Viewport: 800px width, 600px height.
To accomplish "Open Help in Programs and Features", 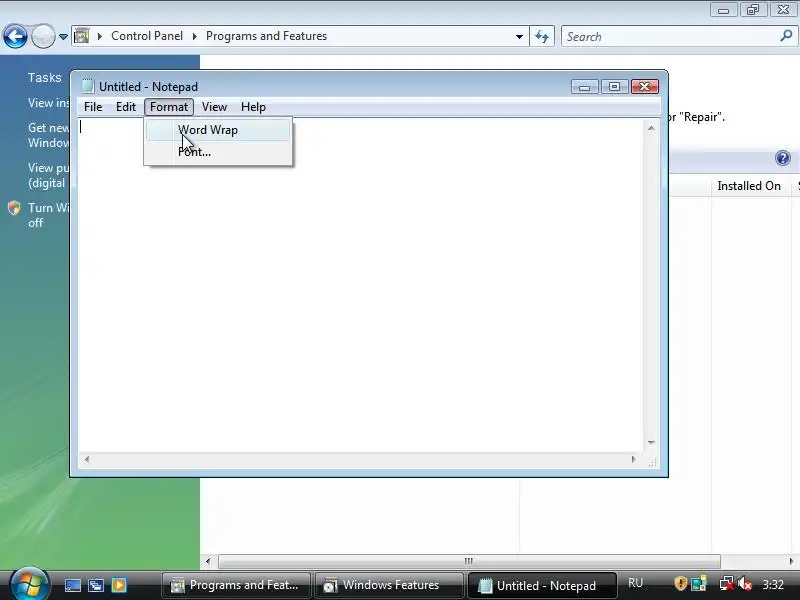I will (783, 158).
